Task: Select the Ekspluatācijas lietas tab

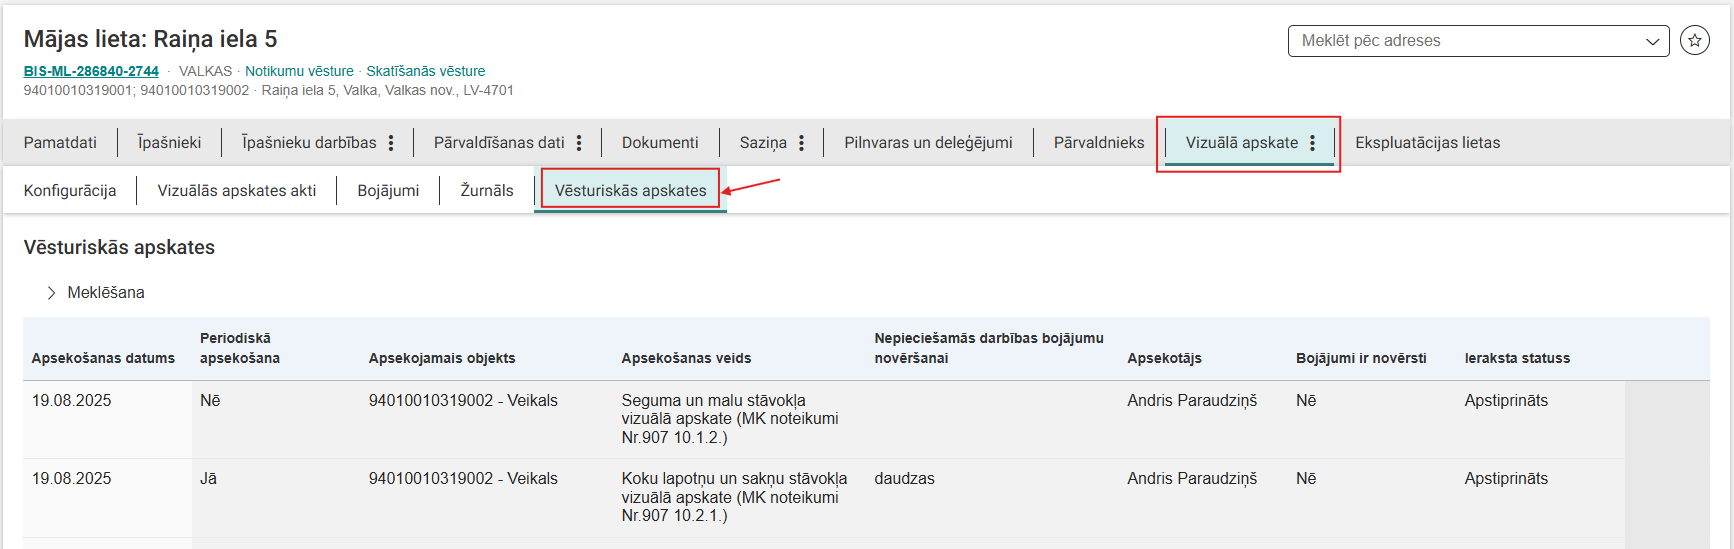Action: 1427,143
